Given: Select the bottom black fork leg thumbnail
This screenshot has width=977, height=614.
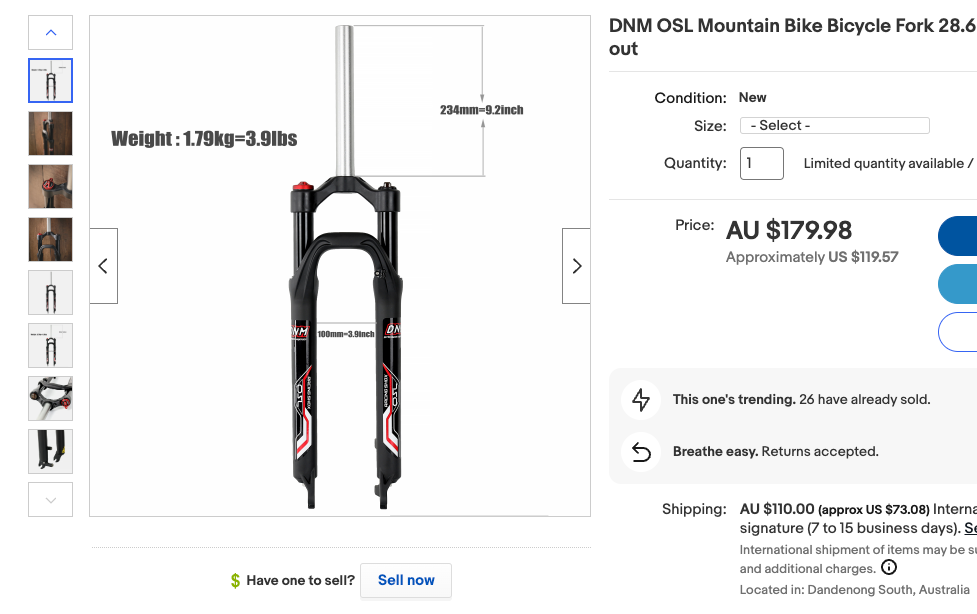Looking at the screenshot, I should click(x=50, y=451).
